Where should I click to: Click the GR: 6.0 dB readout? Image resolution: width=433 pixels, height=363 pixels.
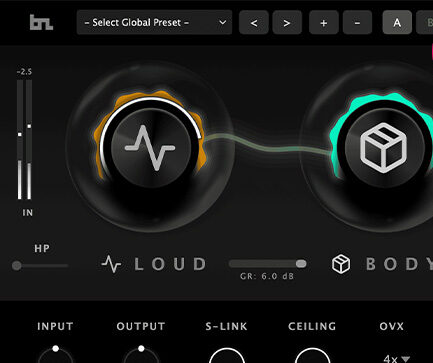pyautogui.click(x=267, y=276)
